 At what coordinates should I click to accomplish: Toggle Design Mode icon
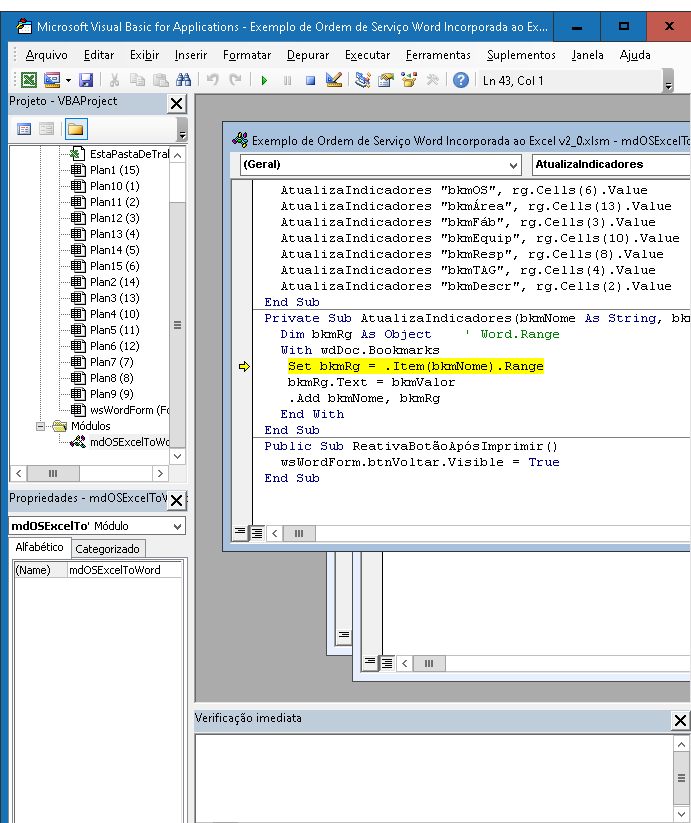coord(334,80)
